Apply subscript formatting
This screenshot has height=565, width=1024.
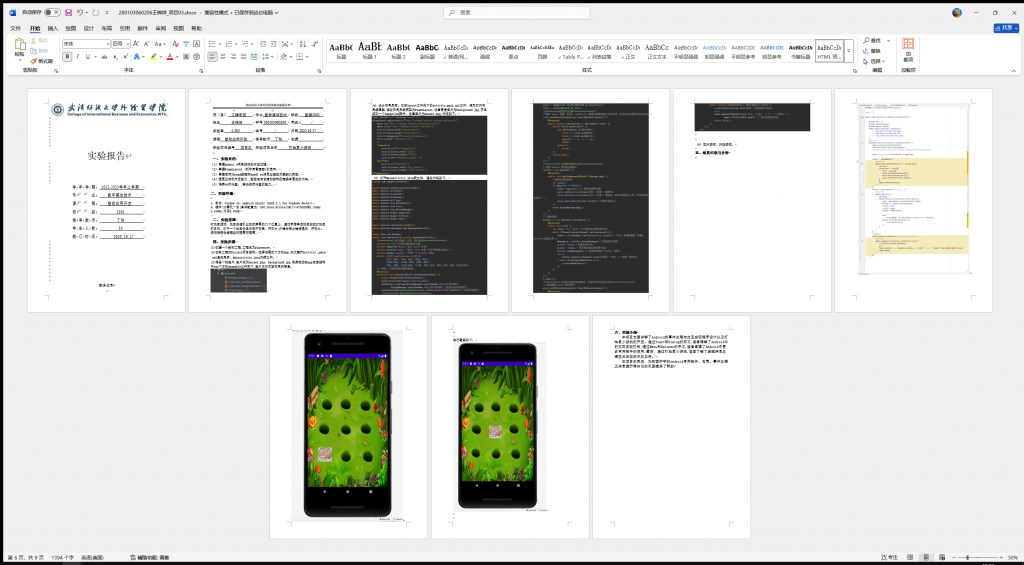tap(116, 57)
